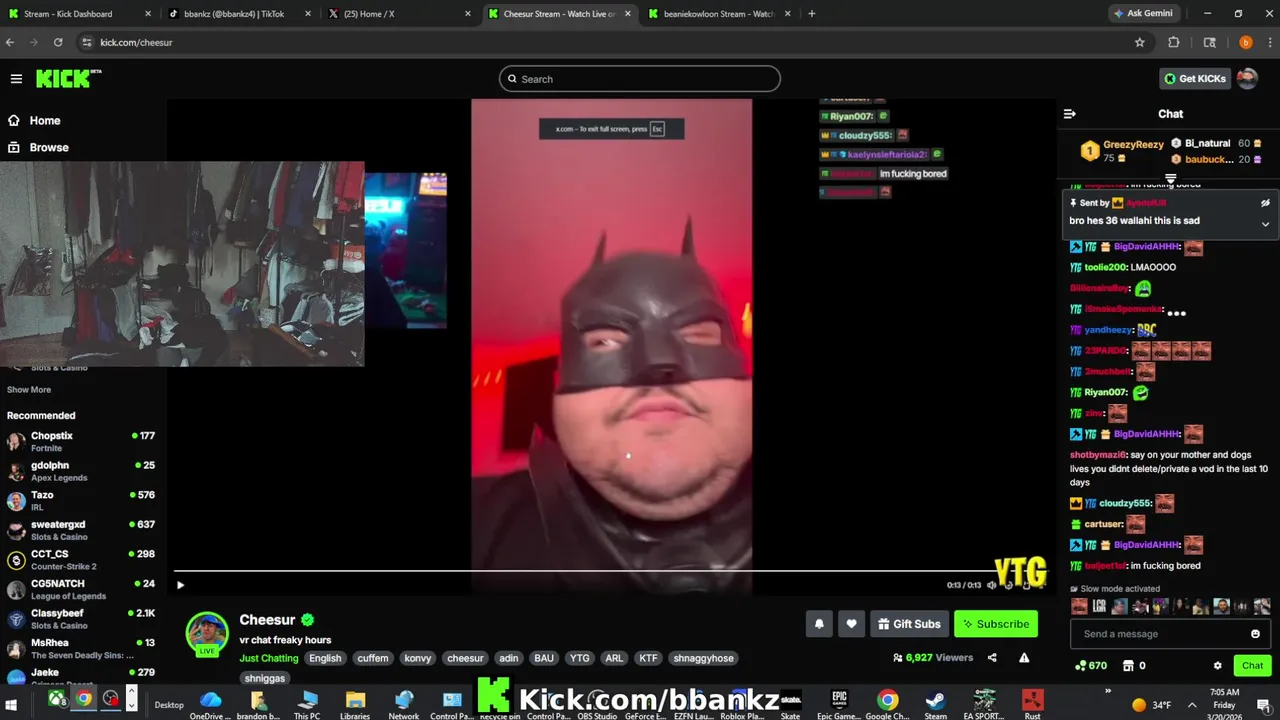Toggle notification bell for Cheesur
The image size is (1280, 720).
pos(819,624)
